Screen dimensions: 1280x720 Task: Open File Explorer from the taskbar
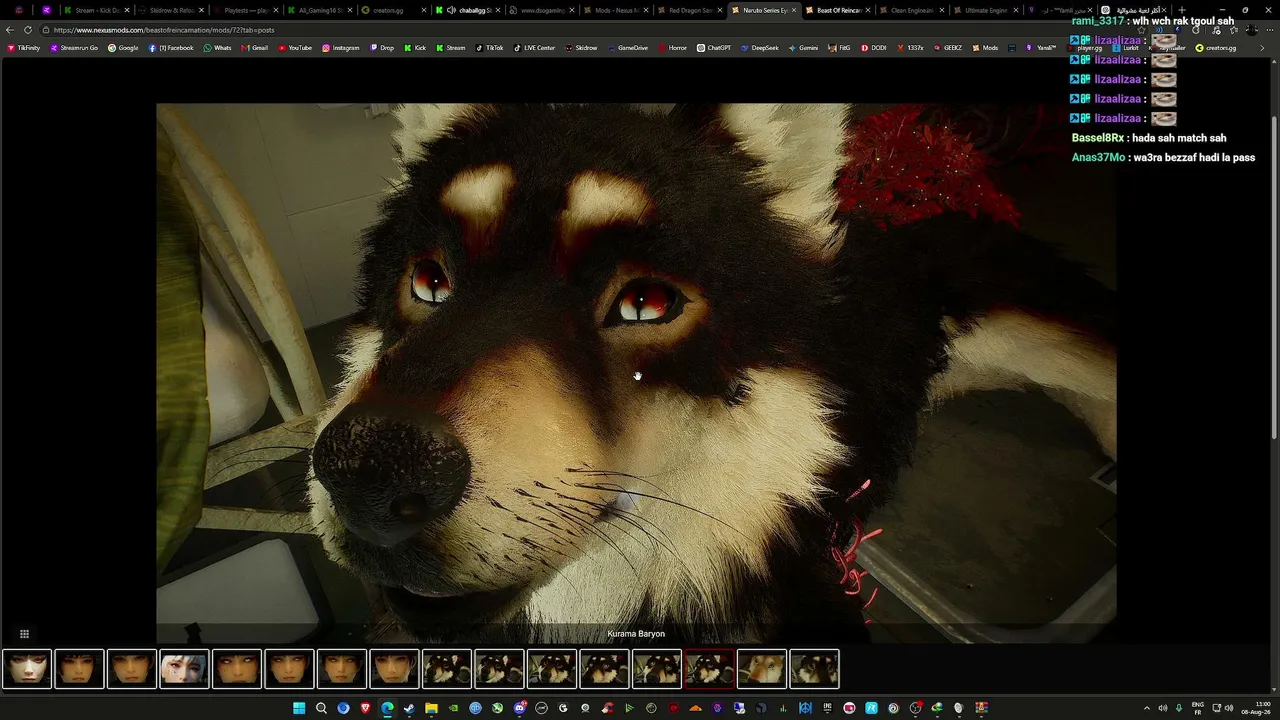pyautogui.click(x=431, y=708)
